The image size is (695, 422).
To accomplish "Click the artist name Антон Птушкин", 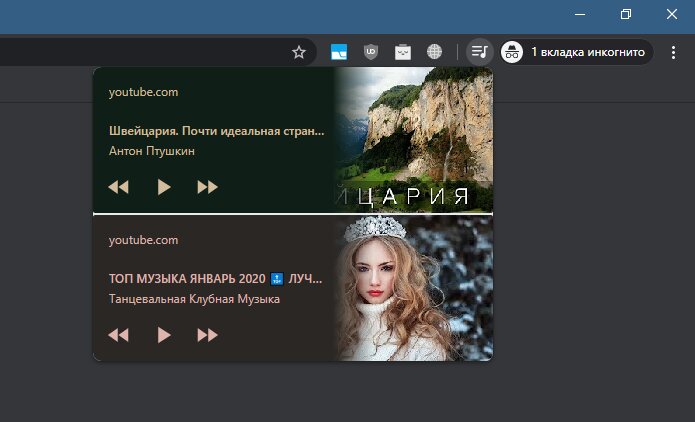I will click(x=152, y=151).
